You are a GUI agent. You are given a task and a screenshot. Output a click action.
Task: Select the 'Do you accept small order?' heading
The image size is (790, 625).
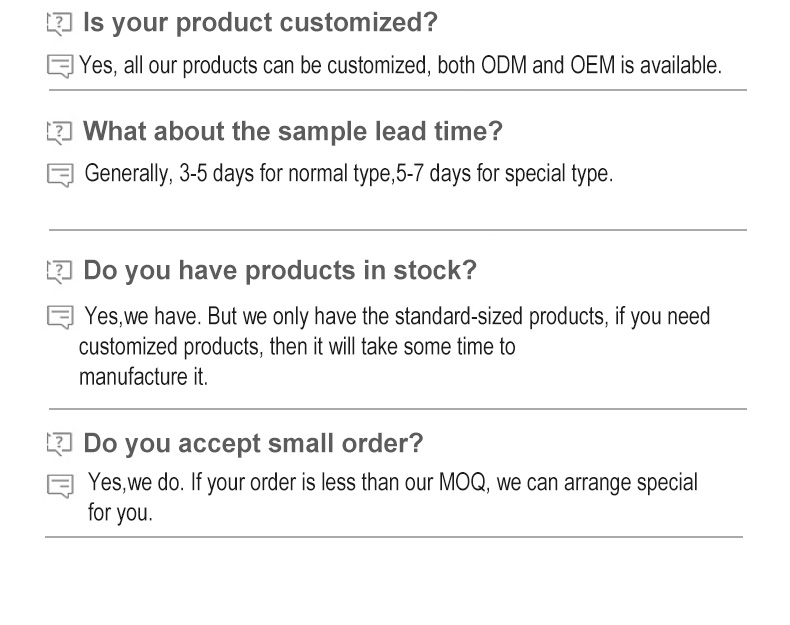click(253, 442)
